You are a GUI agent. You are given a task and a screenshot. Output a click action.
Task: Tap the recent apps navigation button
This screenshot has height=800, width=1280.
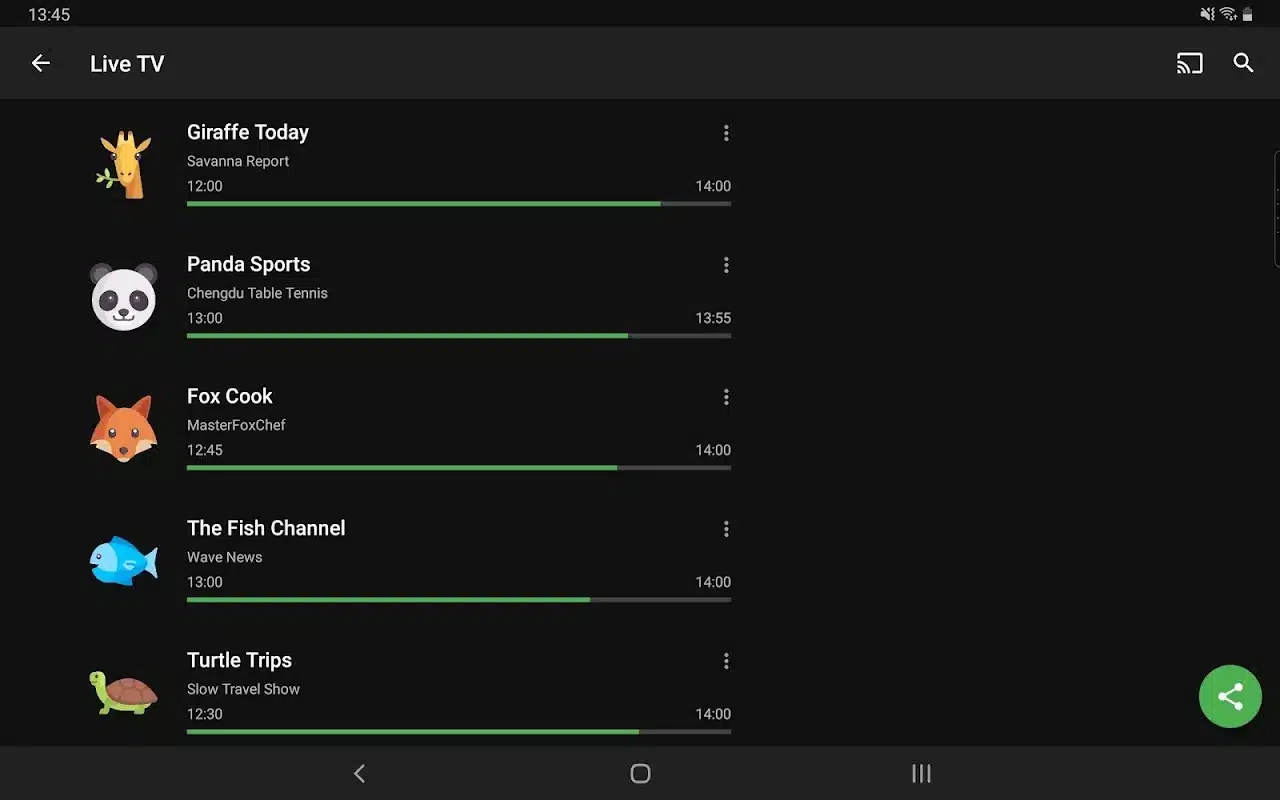[921, 773]
